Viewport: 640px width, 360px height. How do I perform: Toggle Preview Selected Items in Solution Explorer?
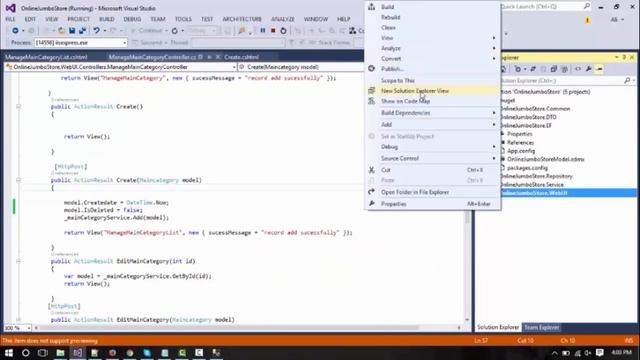pos(599,69)
